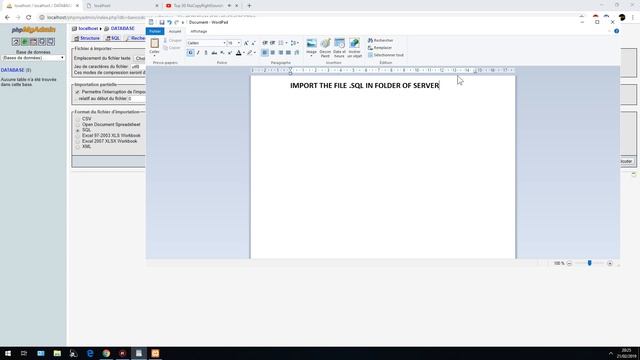This screenshot has width=640, height=360.
Task: Apply subscript formatting in WordPad
Action: pos(222,53)
